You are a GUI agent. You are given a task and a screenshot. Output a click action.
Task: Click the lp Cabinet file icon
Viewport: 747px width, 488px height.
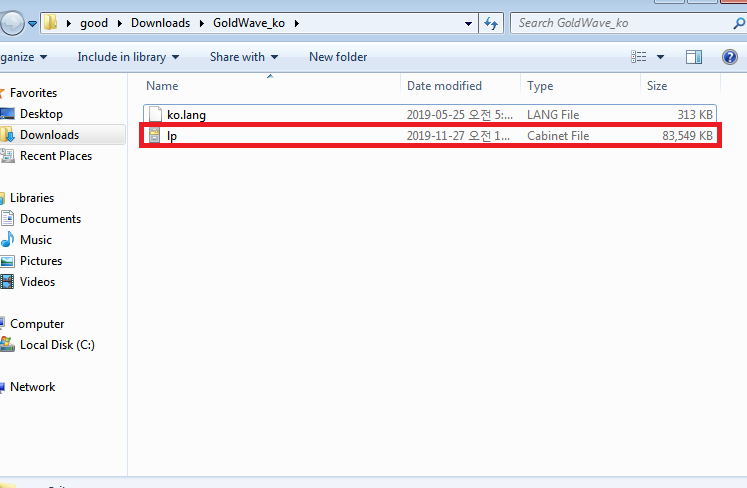click(154, 136)
